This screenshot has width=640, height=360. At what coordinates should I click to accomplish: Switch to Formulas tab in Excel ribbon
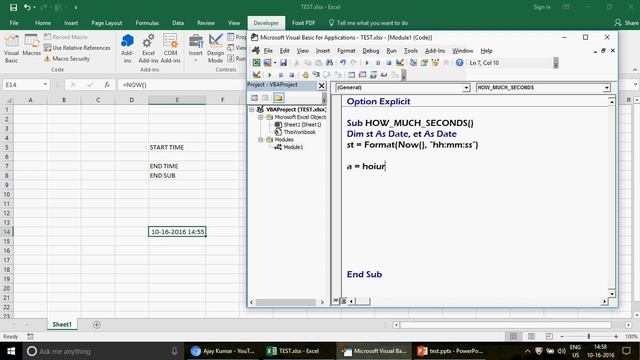(147, 23)
